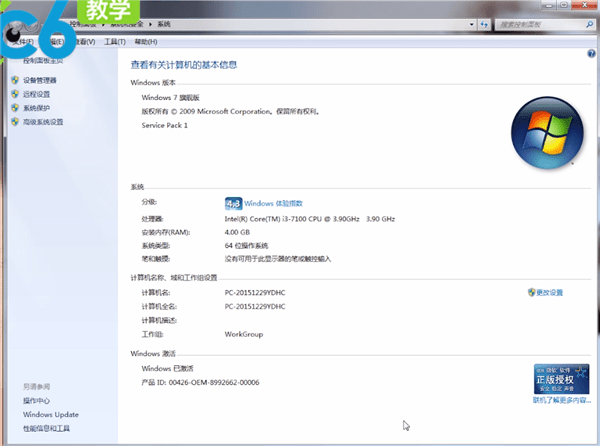Open the Help (帮助) menu

point(146,42)
